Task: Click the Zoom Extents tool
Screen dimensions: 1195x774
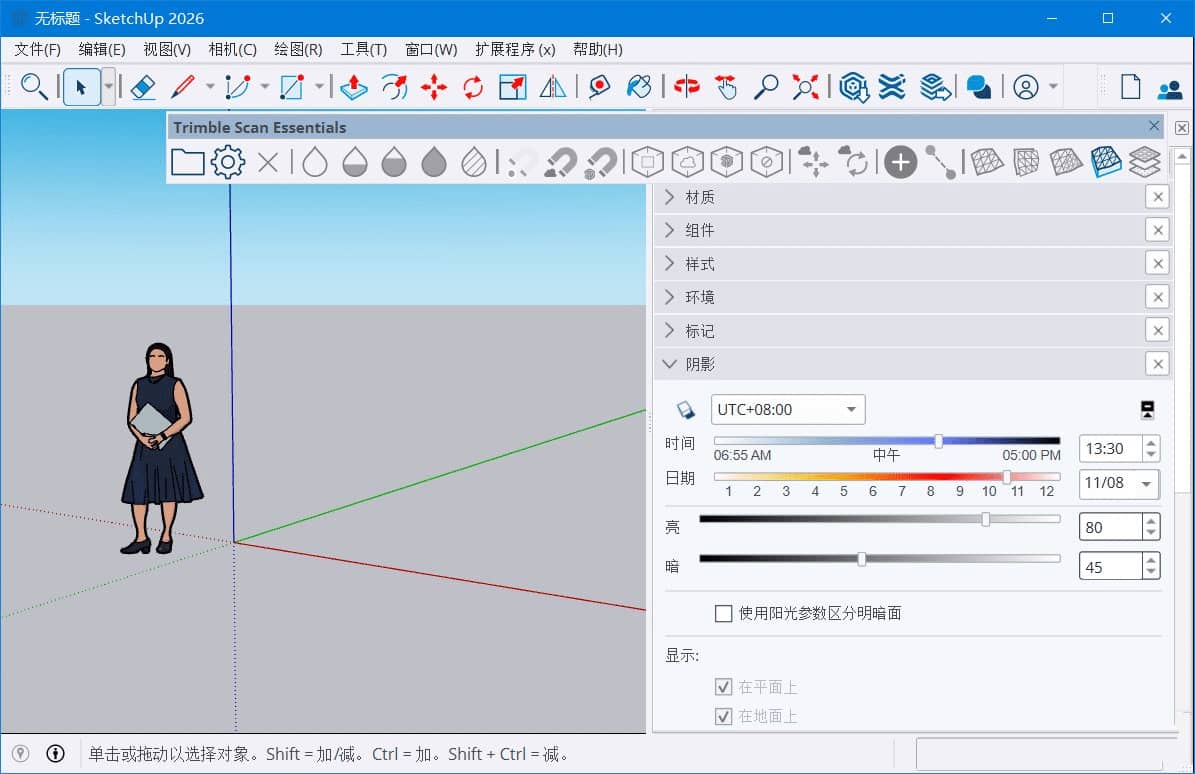Action: [x=806, y=87]
